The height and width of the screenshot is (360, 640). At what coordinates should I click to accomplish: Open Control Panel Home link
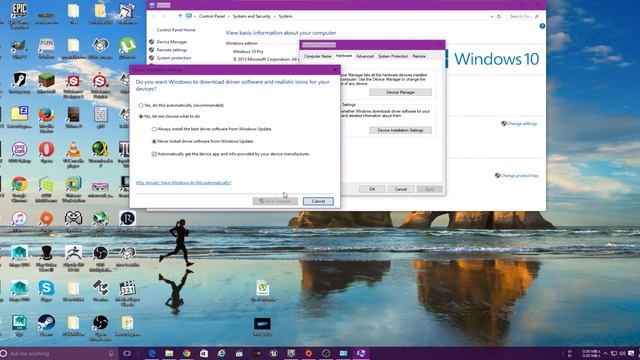tap(176, 30)
